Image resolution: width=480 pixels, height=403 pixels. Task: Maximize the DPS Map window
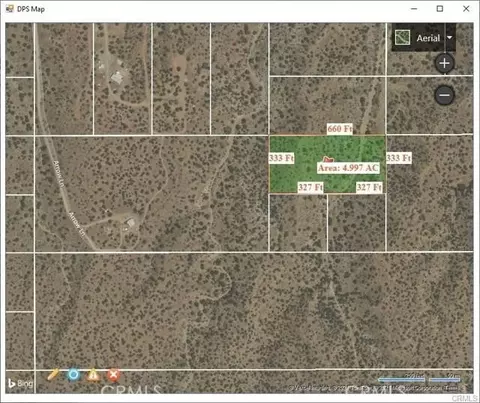pos(440,9)
